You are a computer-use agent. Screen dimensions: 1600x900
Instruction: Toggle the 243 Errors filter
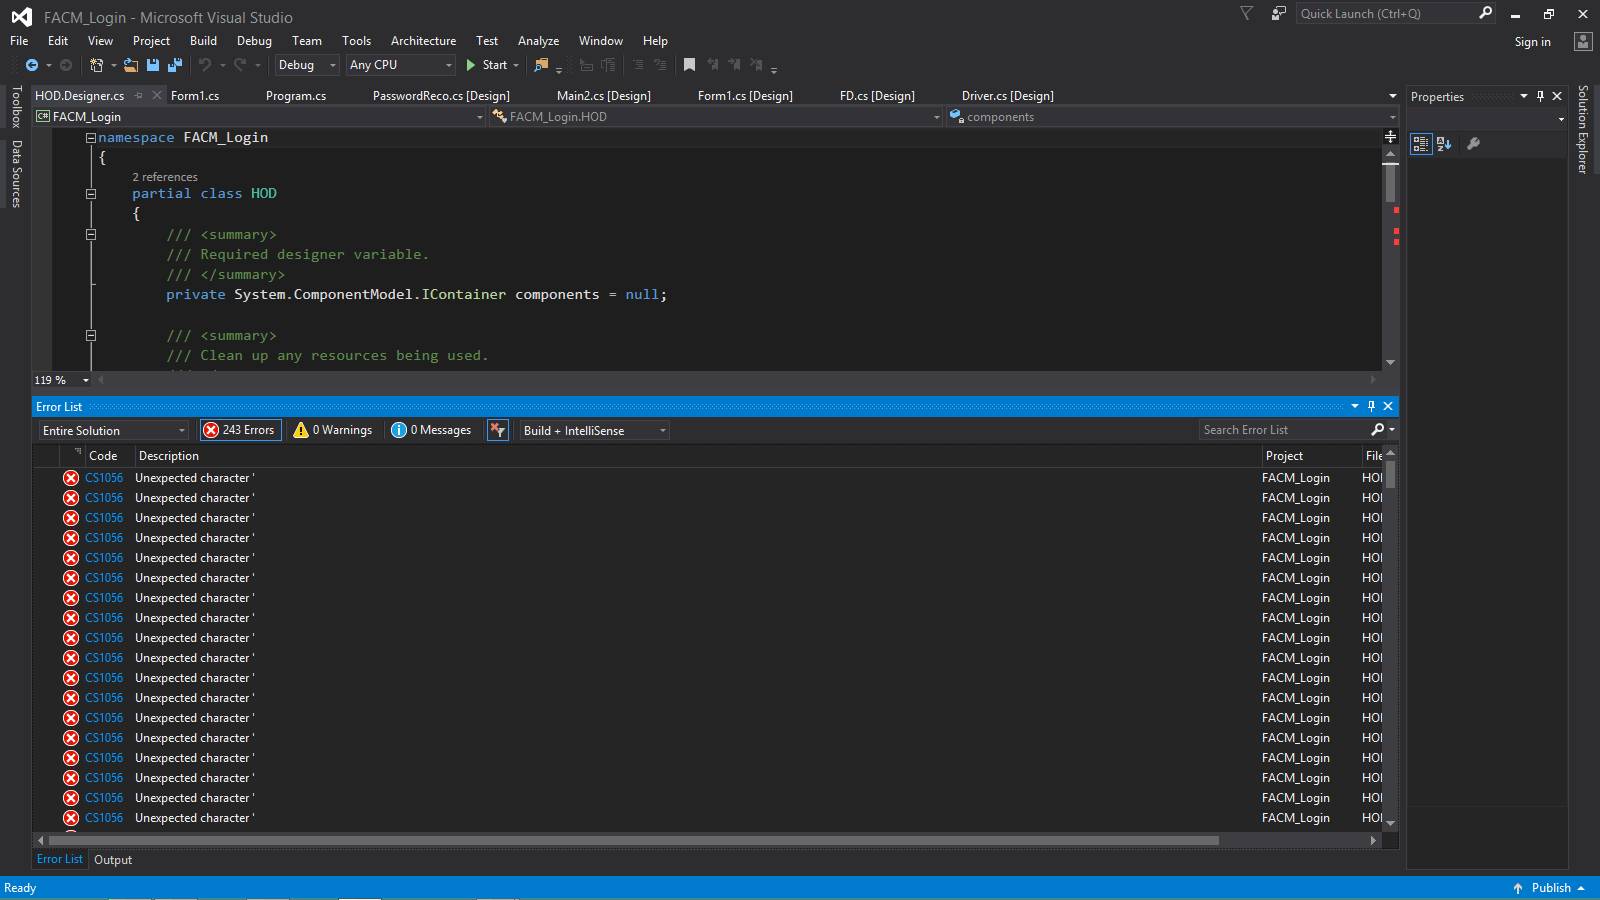point(240,430)
